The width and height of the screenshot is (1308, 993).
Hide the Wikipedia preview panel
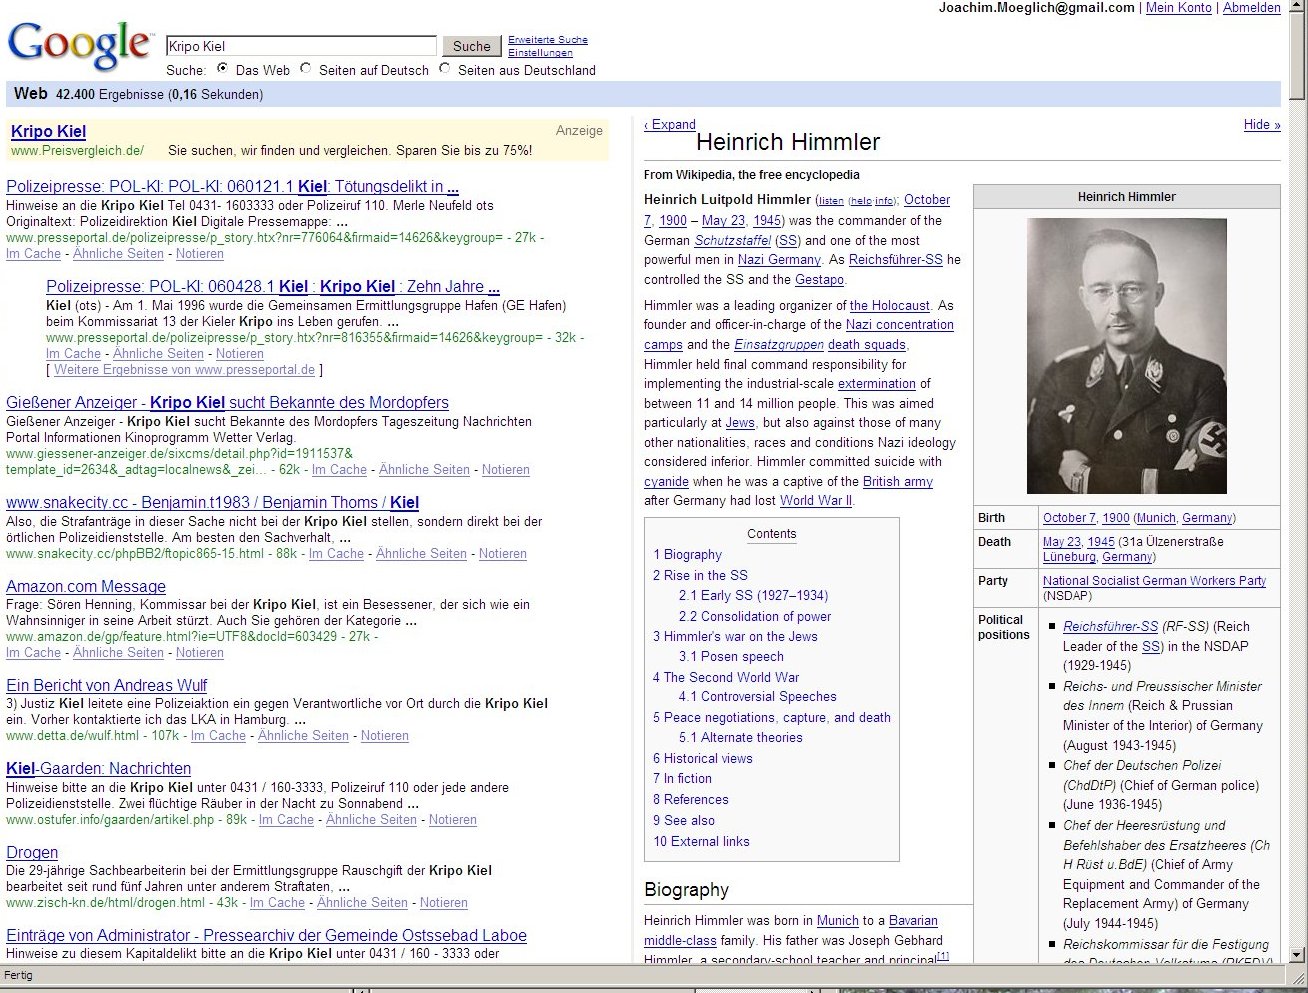tap(1261, 125)
